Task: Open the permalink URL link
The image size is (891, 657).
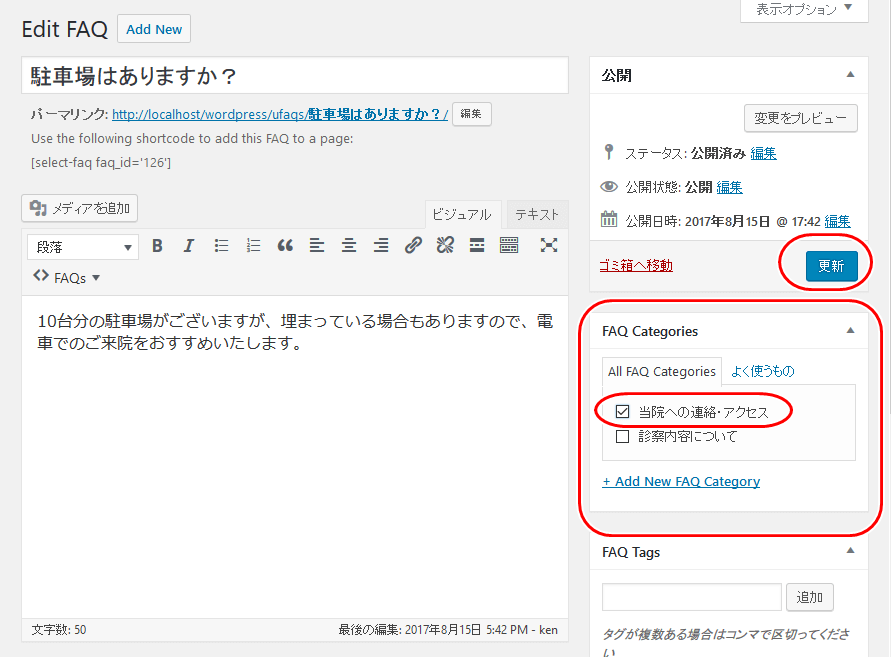Action: [280, 114]
